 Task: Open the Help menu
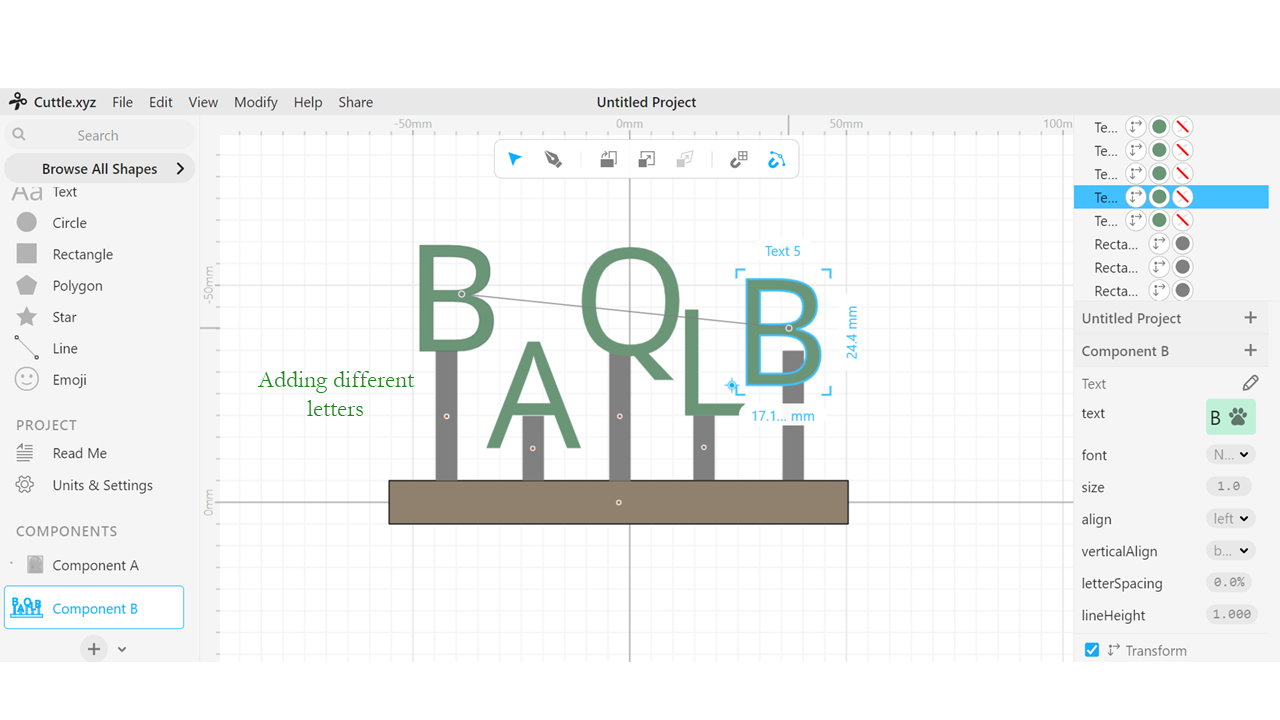(308, 102)
